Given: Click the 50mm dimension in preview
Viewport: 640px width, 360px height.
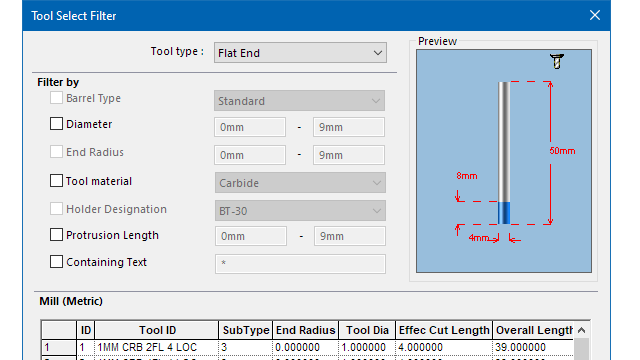Looking at the screenshot, I should click(562, 151).
